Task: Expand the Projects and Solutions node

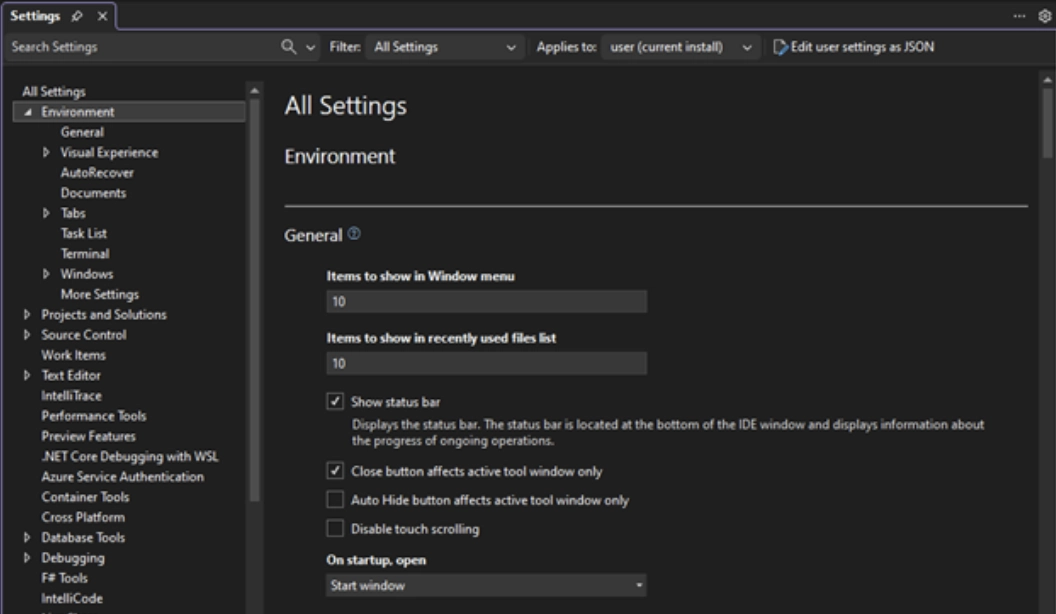Action: coord(27,315)
